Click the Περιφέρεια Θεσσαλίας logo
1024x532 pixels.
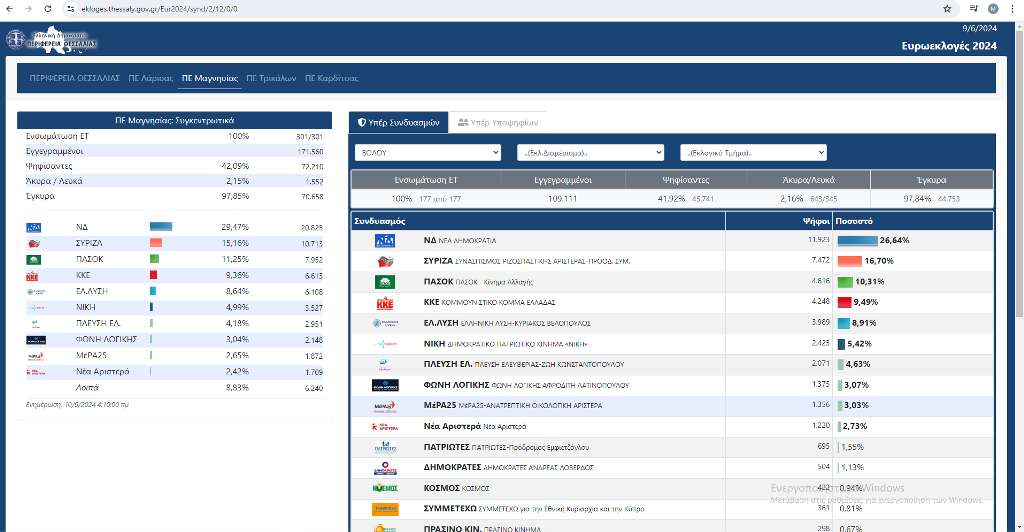(x=52, y=41)
